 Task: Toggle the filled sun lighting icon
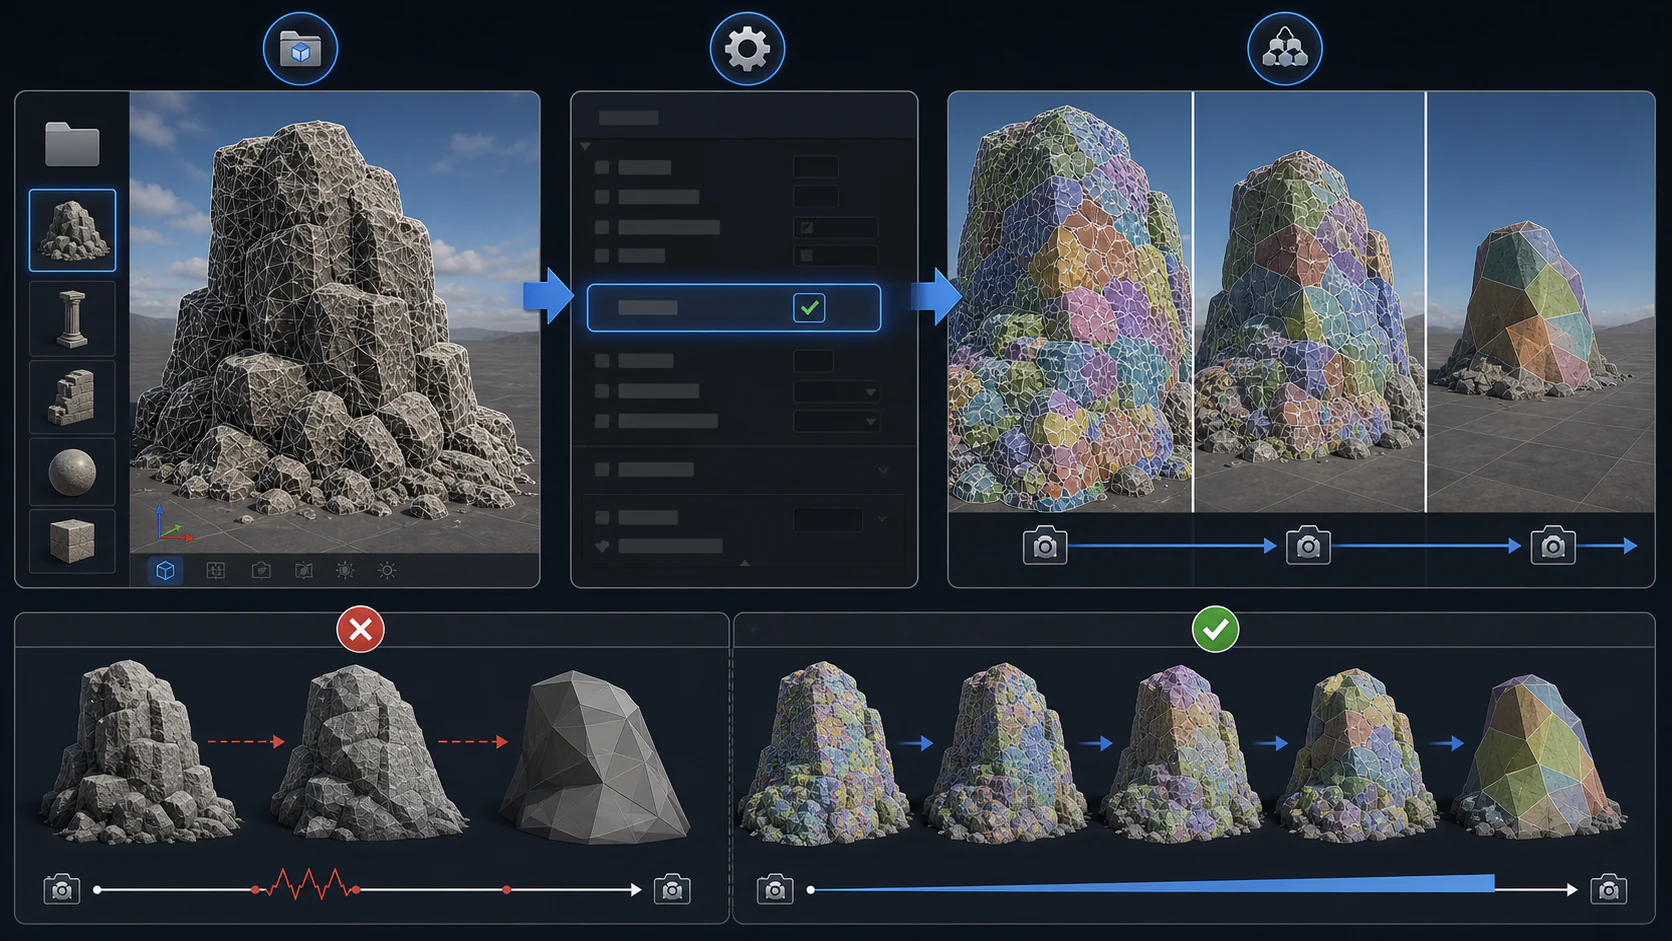[x=345, y=570]
